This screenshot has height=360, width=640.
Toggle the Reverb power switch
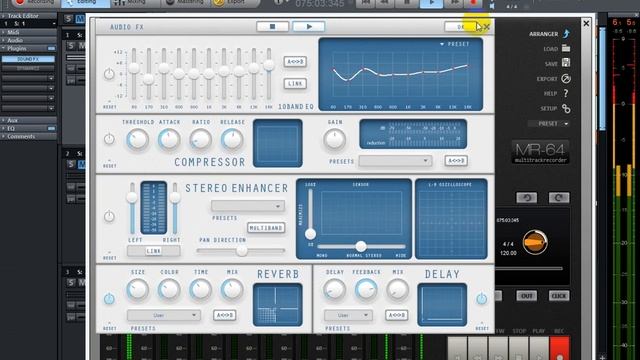click(x=109, y=299)
